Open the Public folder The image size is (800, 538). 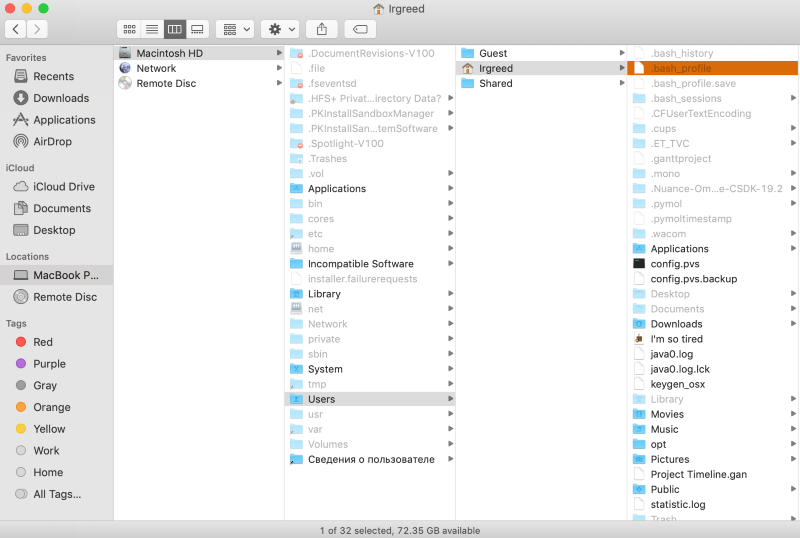713,490
